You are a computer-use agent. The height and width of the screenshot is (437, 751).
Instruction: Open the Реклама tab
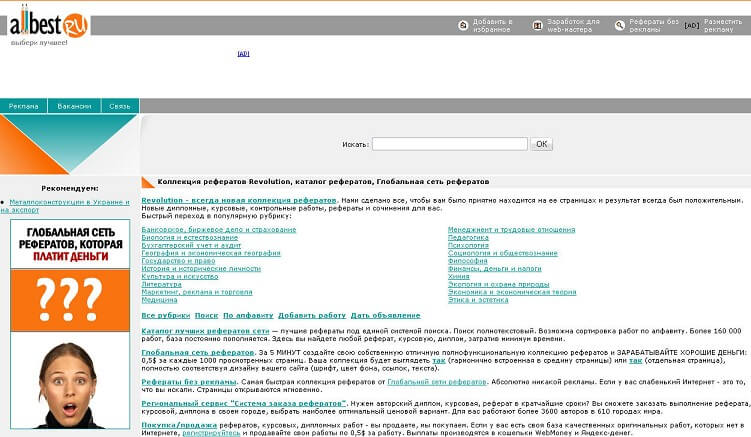coord(23,106)
